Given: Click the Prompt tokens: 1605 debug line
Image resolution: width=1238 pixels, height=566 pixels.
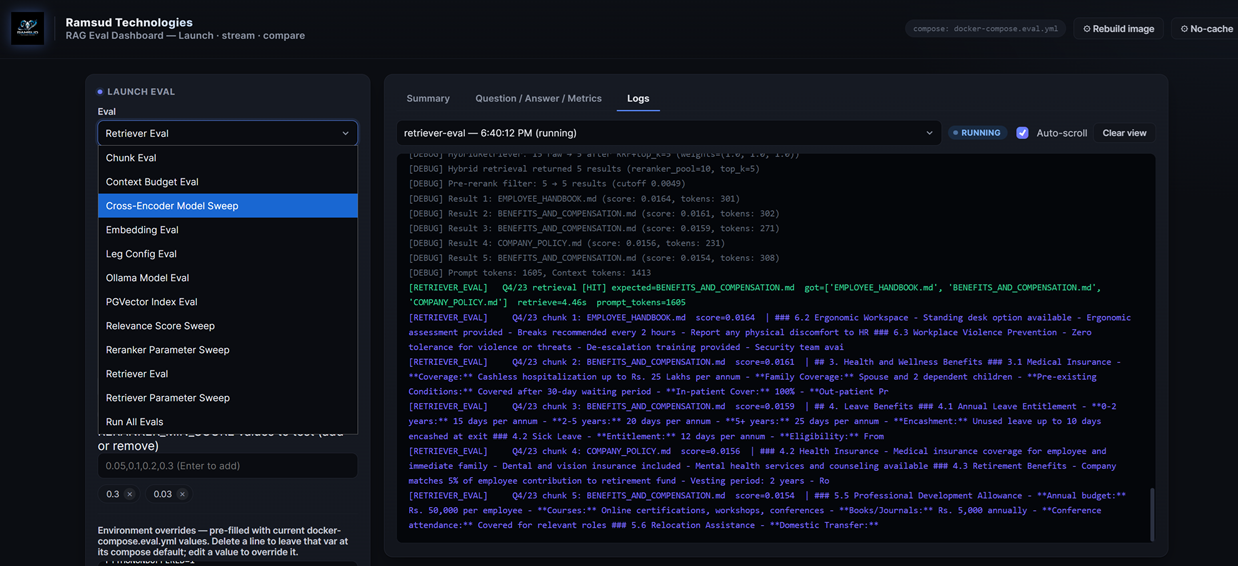Looking at the screenshot, I should click(529, 273).
